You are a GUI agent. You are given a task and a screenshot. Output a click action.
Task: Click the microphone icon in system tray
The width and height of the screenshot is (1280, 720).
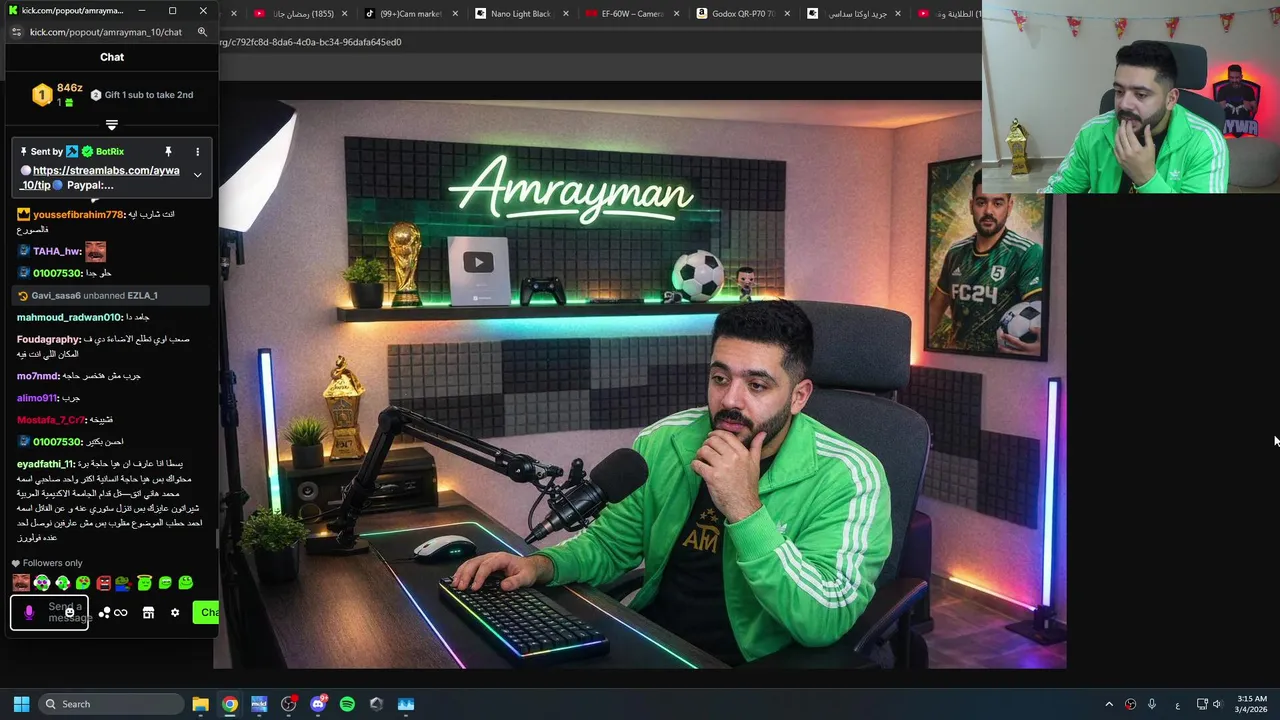coord(1152,704)
